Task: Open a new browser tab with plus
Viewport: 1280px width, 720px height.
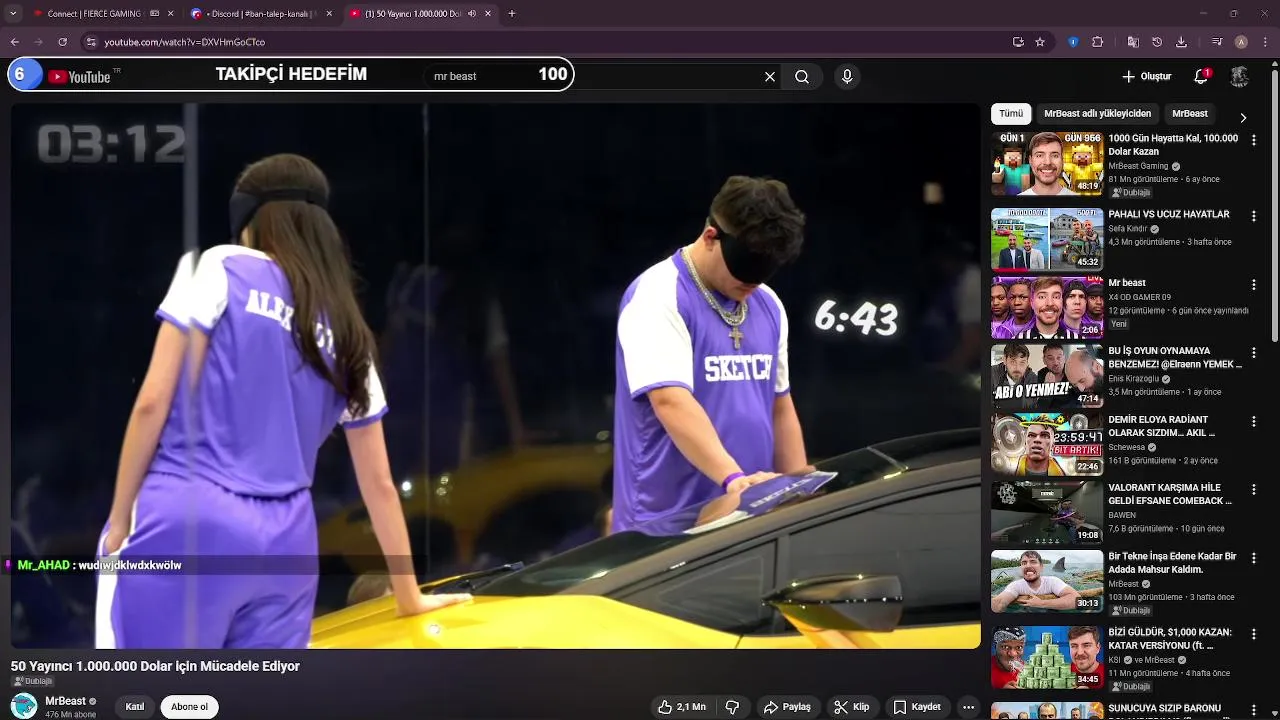Action: 512,13
